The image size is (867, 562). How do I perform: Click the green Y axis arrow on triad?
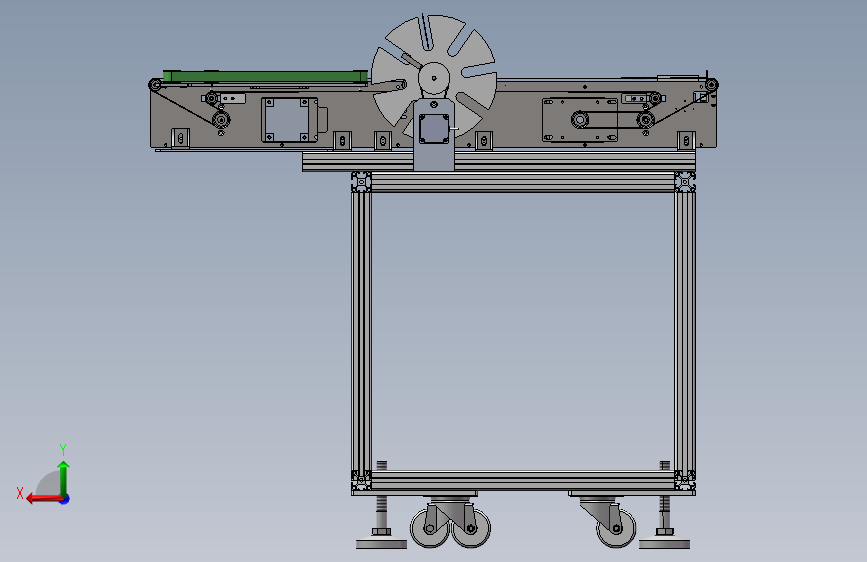tap(64, 478)
